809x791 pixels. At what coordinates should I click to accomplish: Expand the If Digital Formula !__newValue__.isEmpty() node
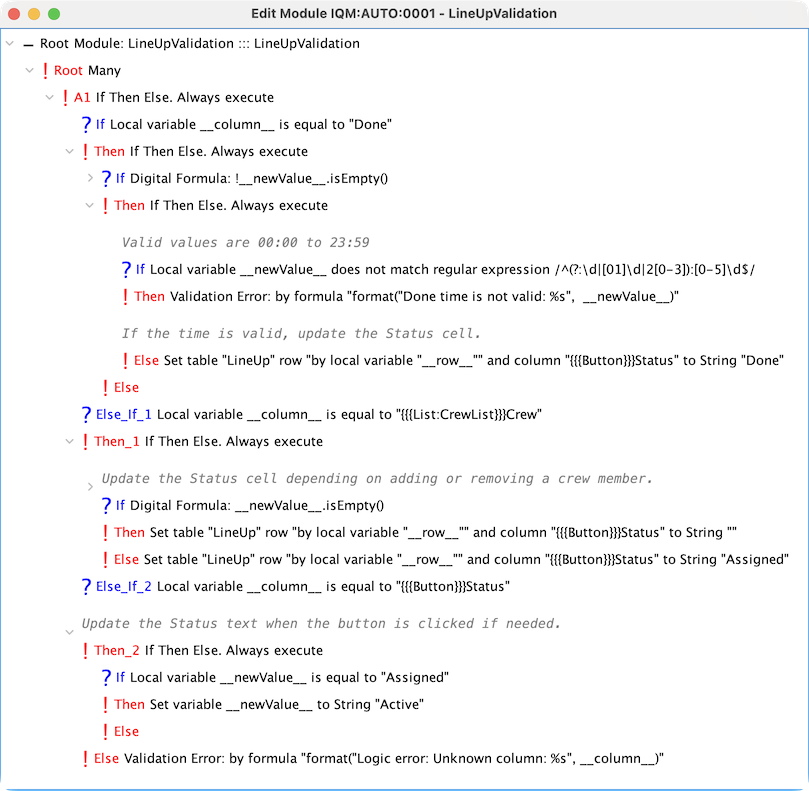click(90, 178)
